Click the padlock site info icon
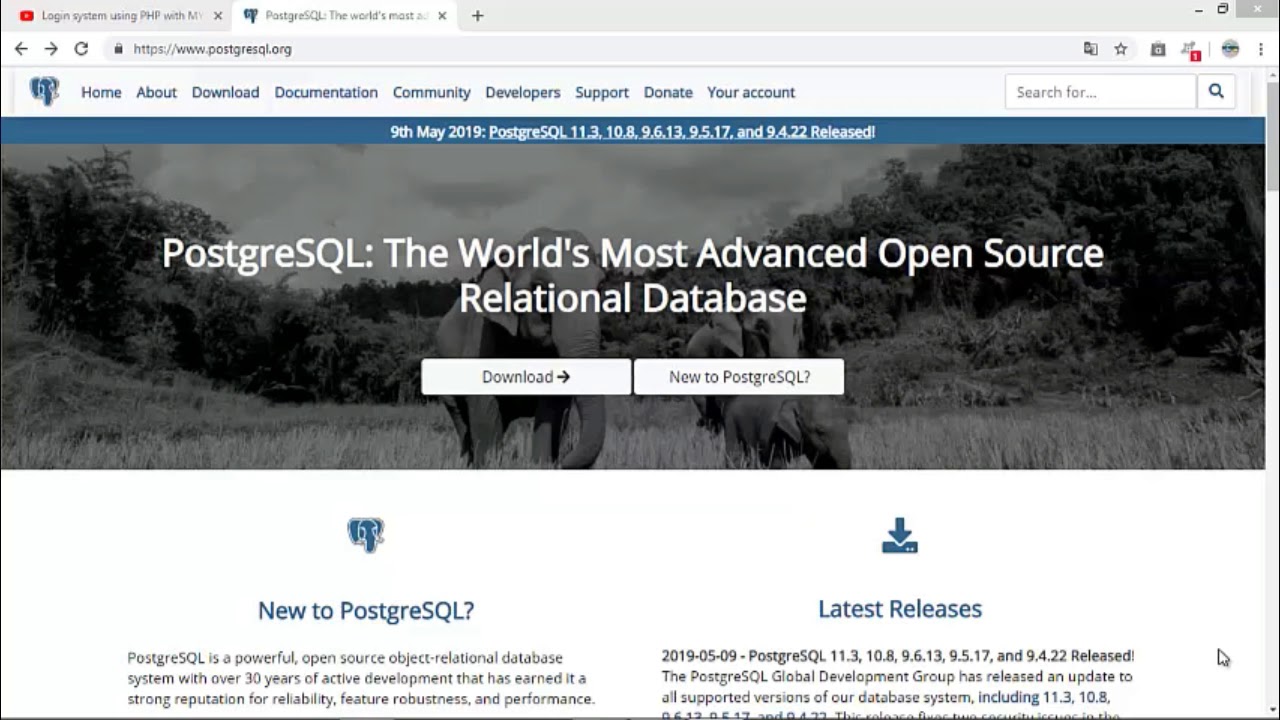This screenshot has width=1280, height=720. tap(118, 49)
